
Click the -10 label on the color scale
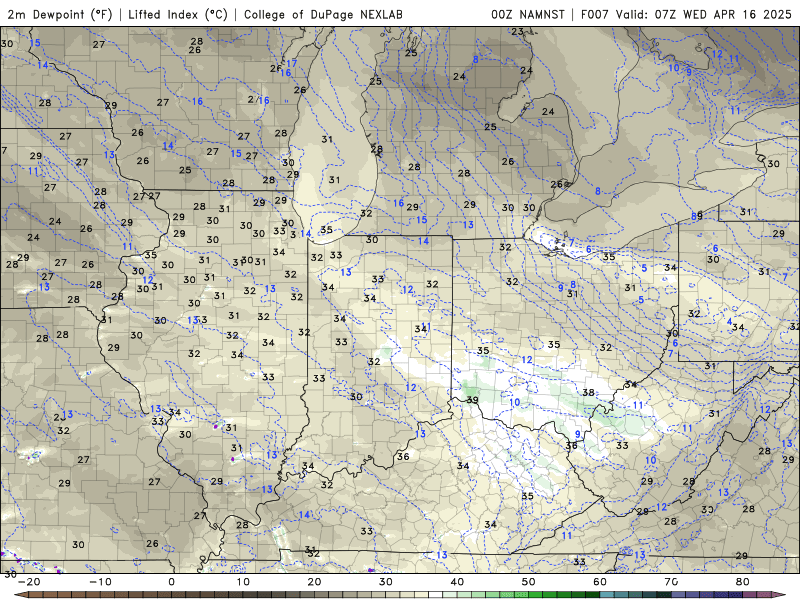point(100,582)
